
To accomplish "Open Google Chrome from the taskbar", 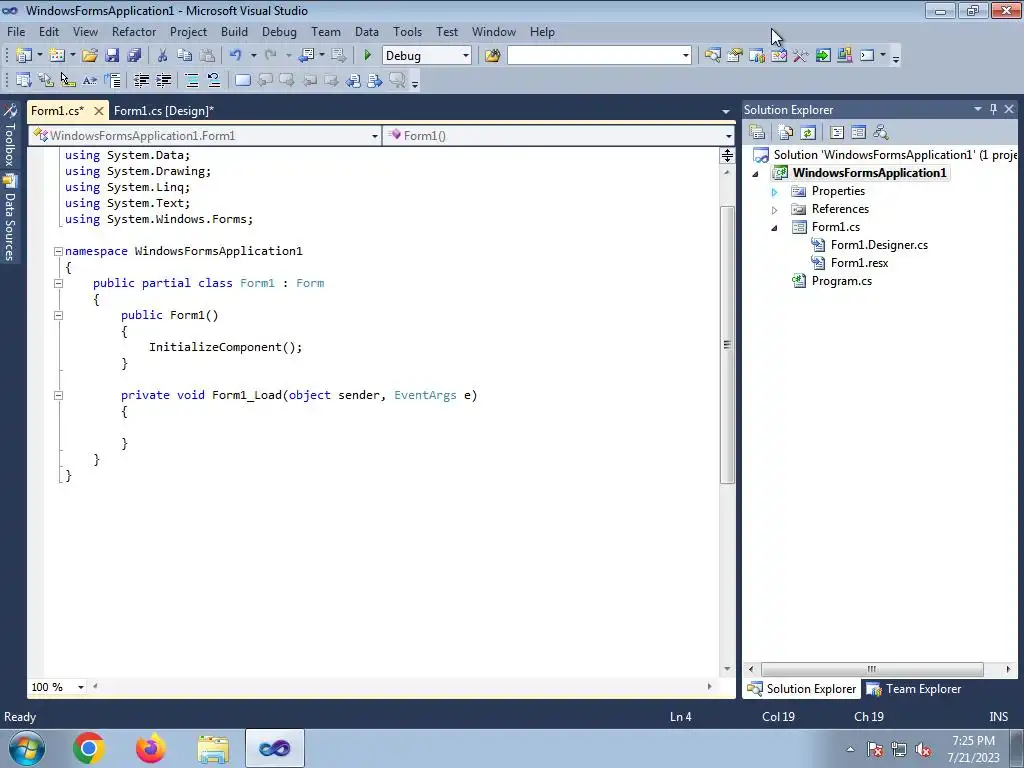I will [x=89, y=748].
